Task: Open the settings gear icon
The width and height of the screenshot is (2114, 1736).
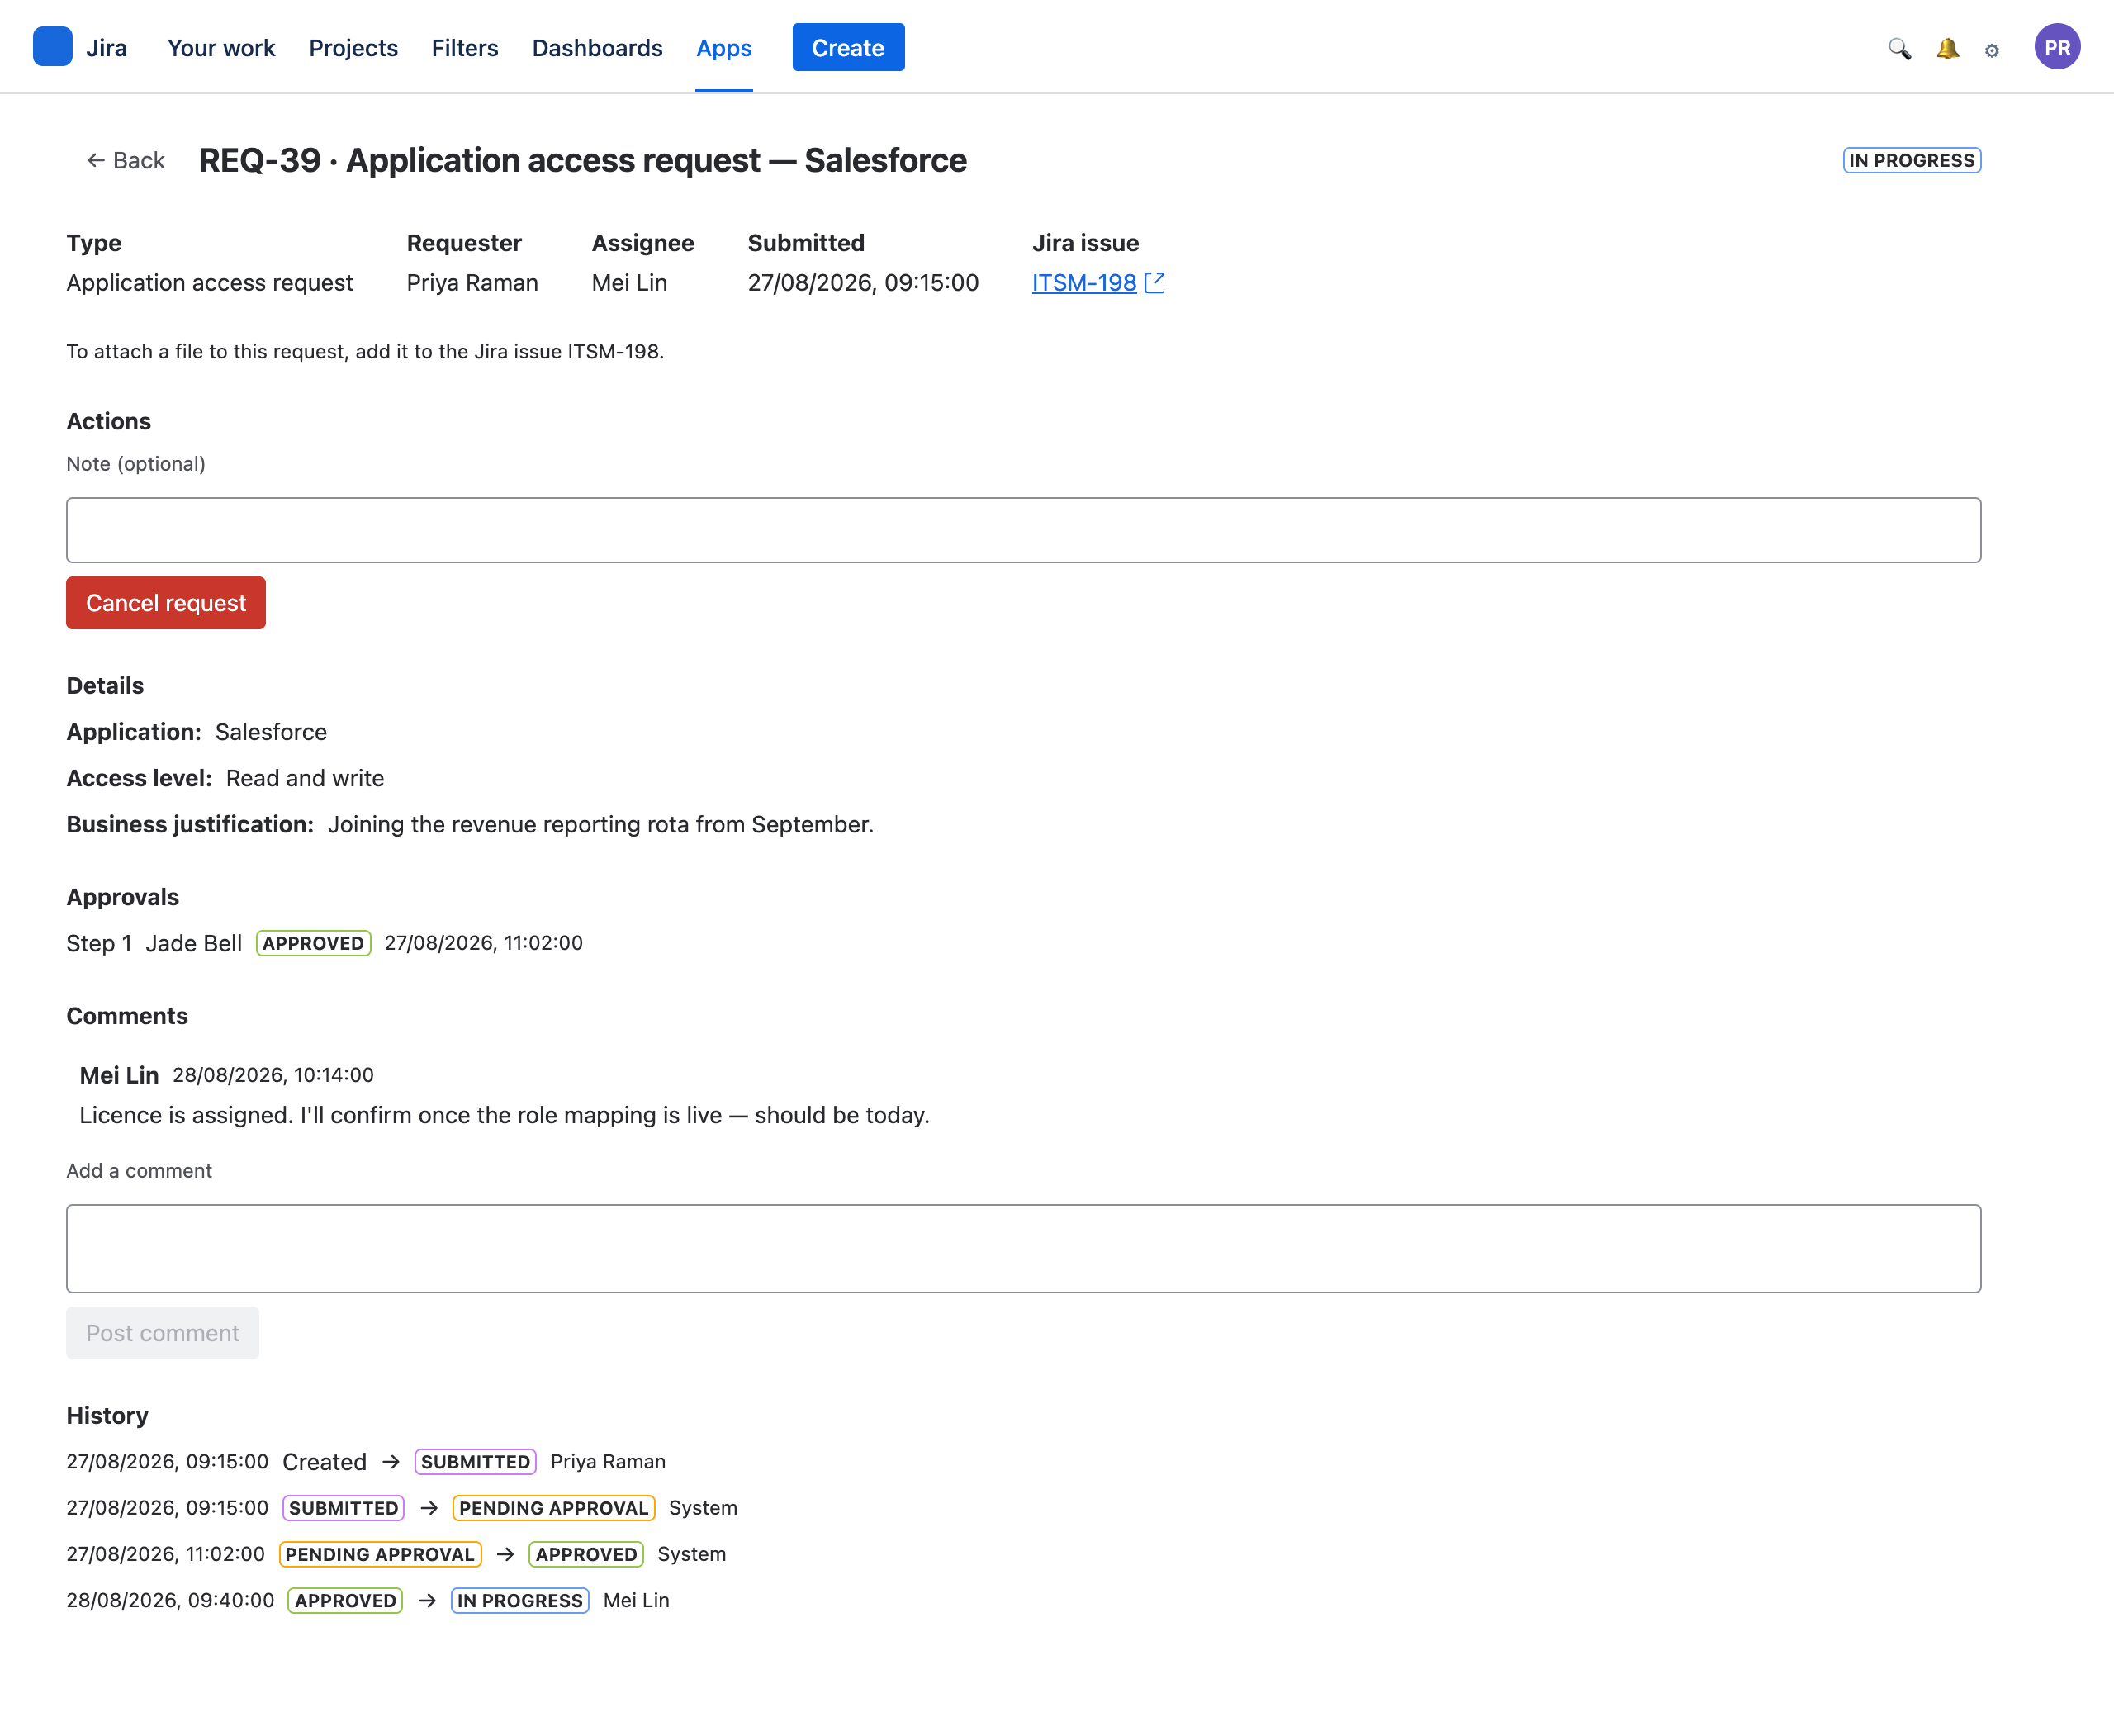Action: pos(1992,50)
